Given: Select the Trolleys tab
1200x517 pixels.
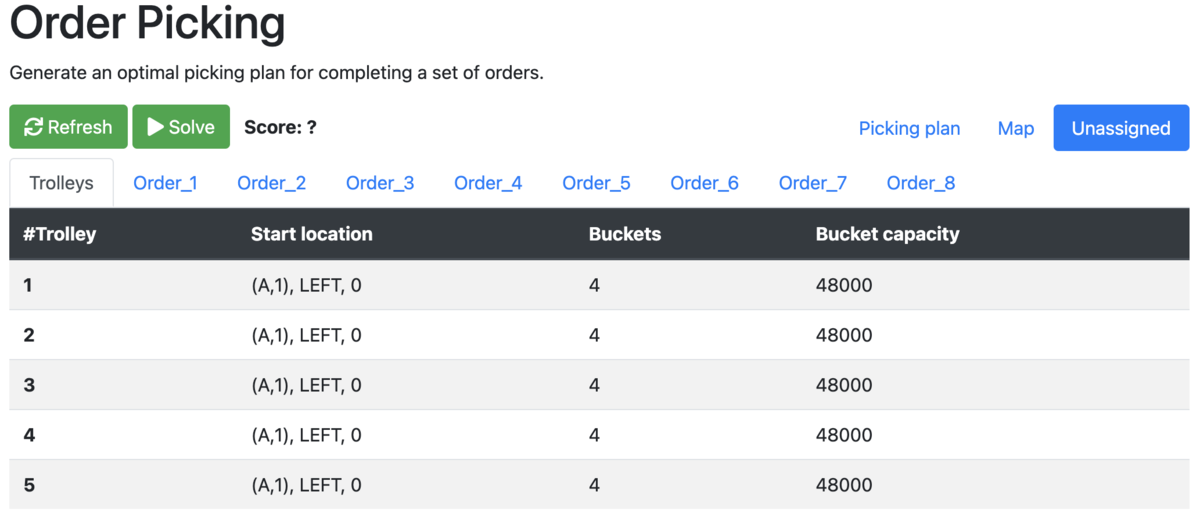Looking at the screenshot, I should pyautogui.click(x=61, y=183).
